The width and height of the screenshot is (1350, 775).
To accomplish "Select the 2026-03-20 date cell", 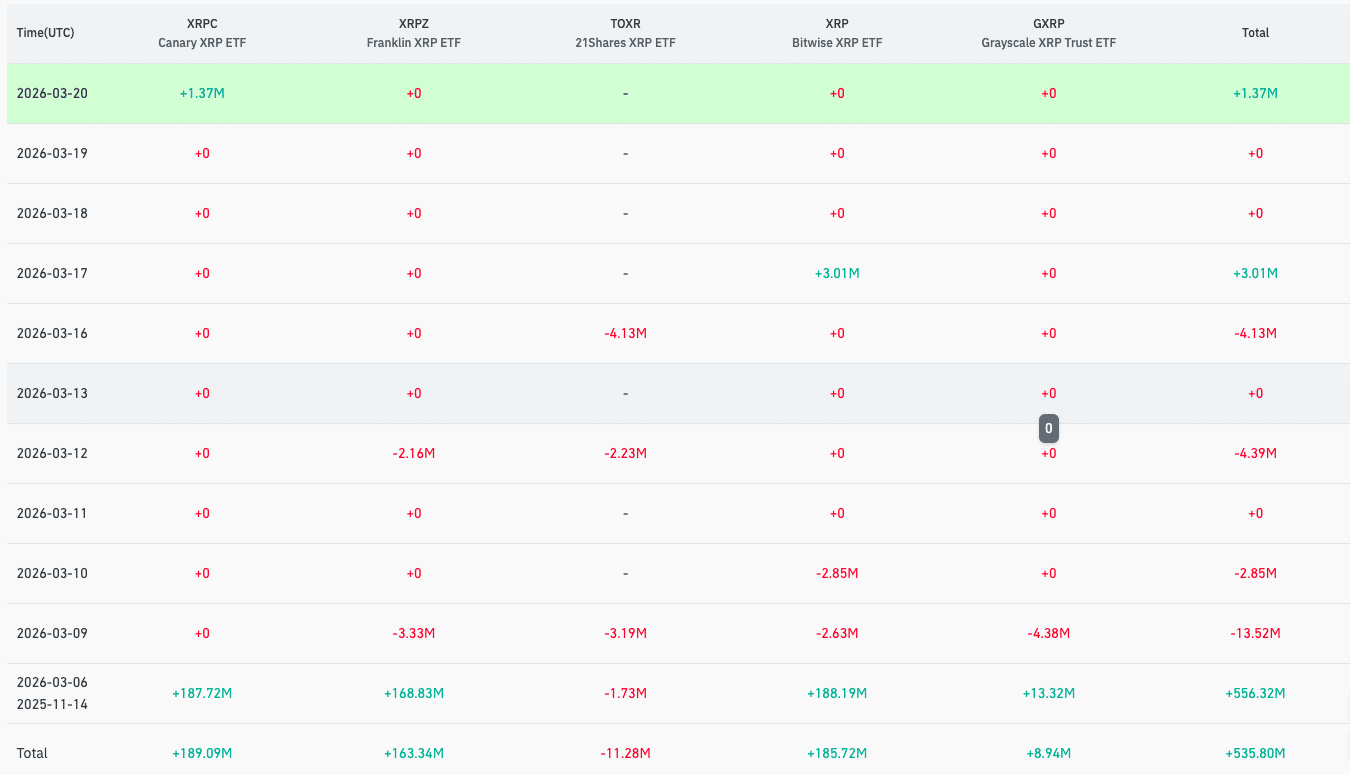I will (x=52, y=93).
